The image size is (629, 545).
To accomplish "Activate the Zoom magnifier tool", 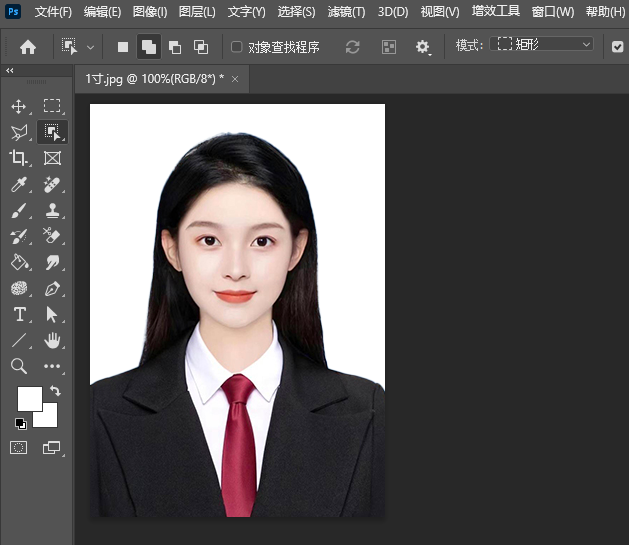I will pos(19,366).
